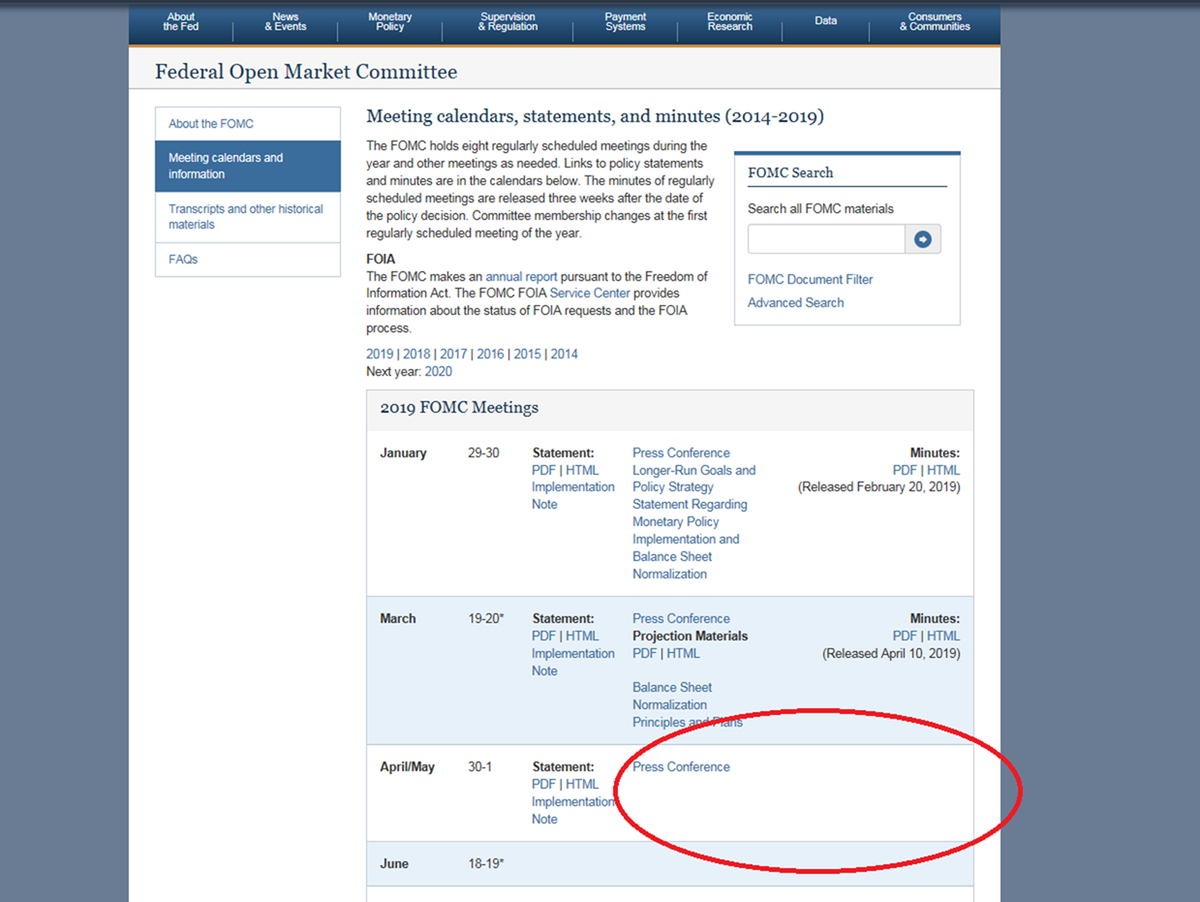
Task: Open January minutes PDF link
Action: pyautogui.click(x=905, y=470)
